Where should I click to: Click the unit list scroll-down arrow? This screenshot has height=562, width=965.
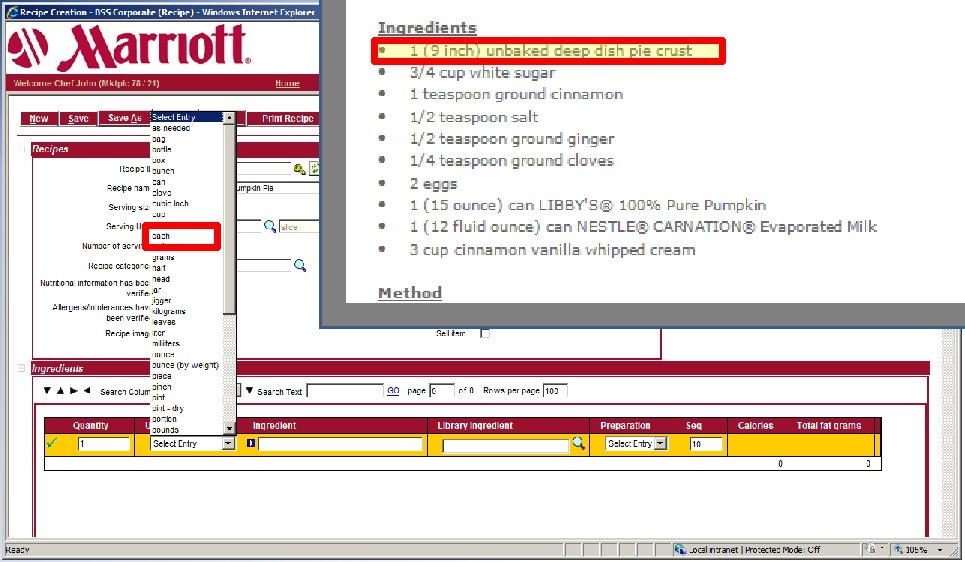pos(229,428)
